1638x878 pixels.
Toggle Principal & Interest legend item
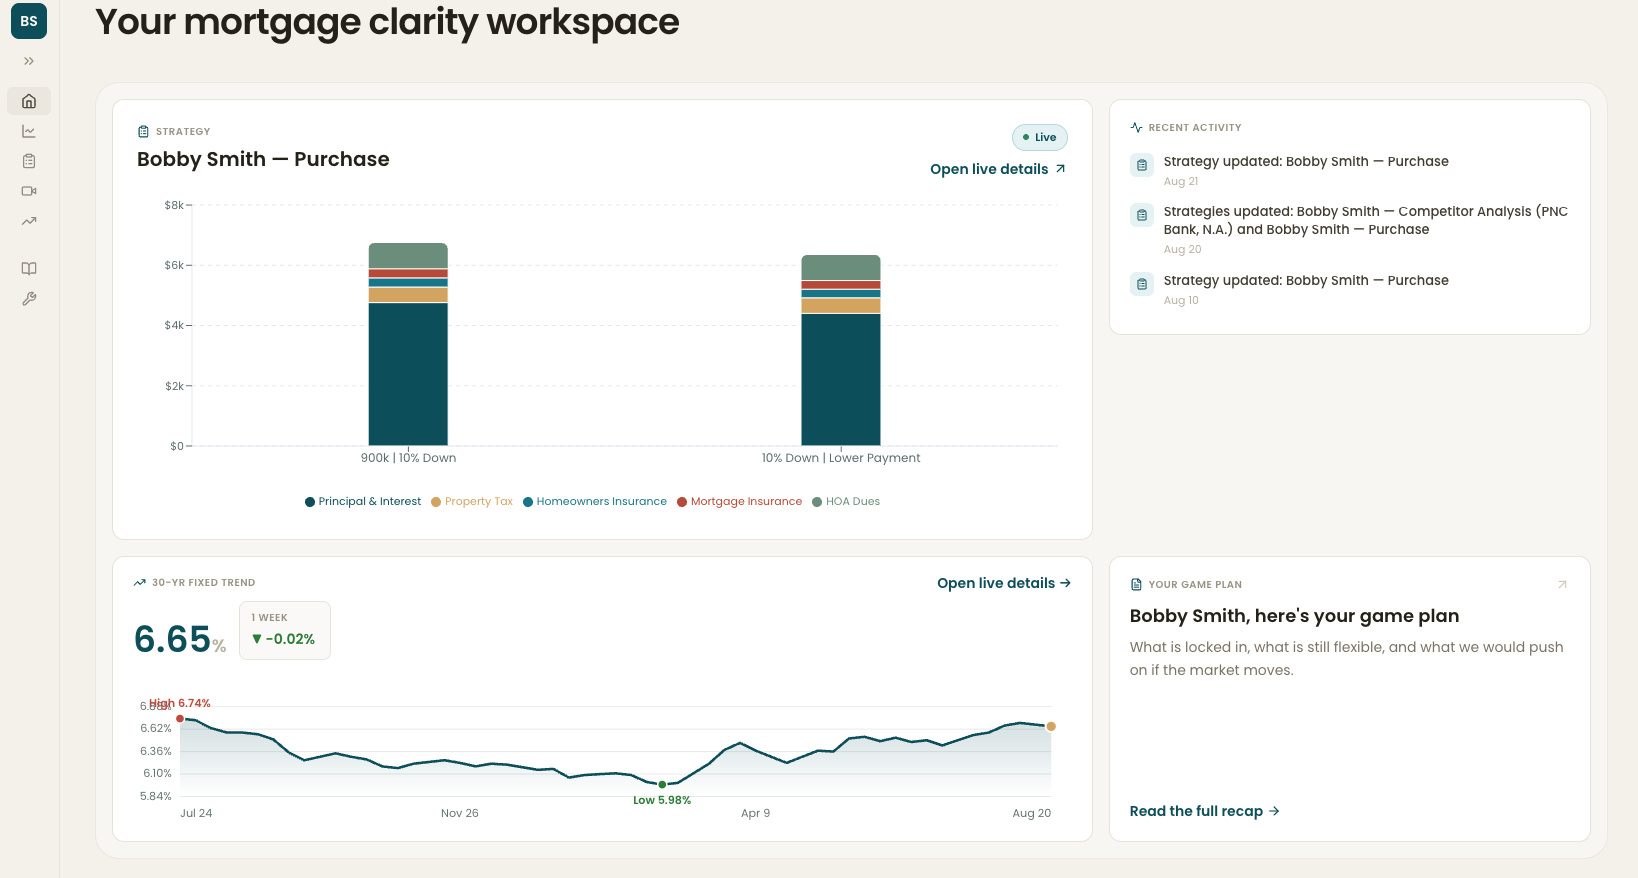[363, 502]
